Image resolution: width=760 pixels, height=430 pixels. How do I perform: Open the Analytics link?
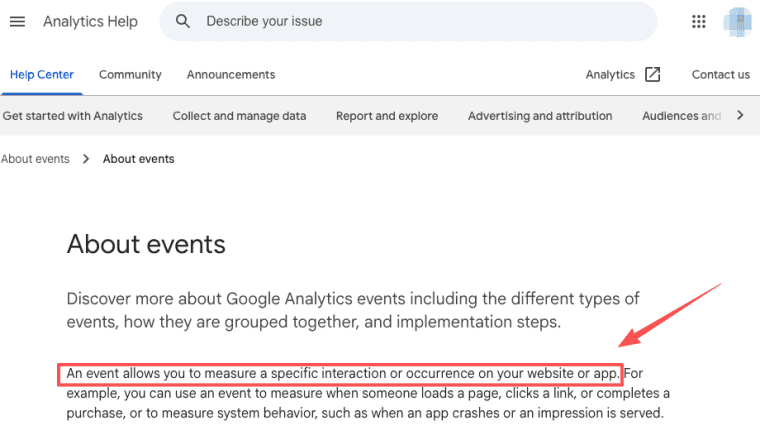pyautogui.click(x=610, y=75)
